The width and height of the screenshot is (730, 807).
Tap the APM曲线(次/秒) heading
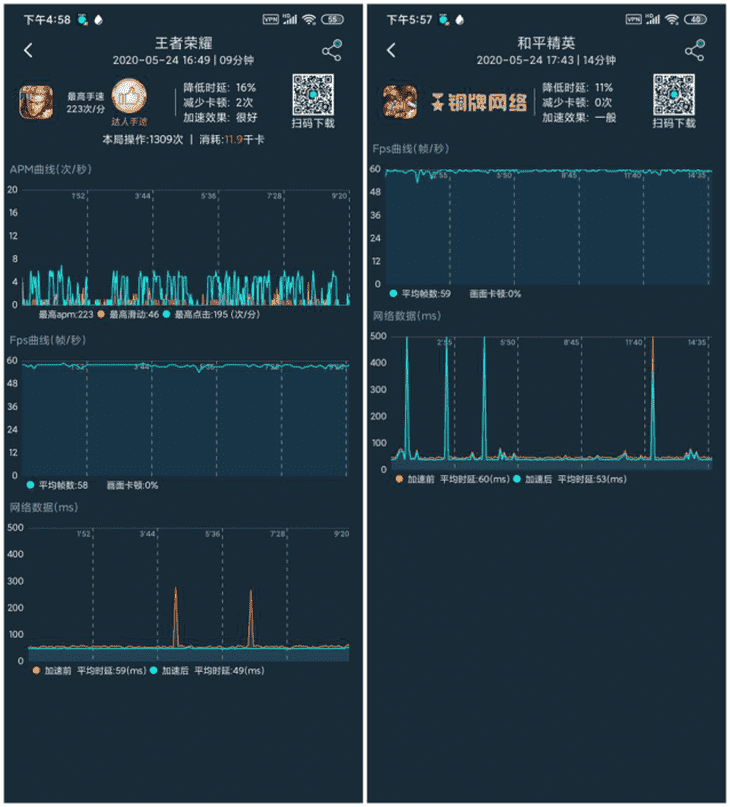coord(50,169)
